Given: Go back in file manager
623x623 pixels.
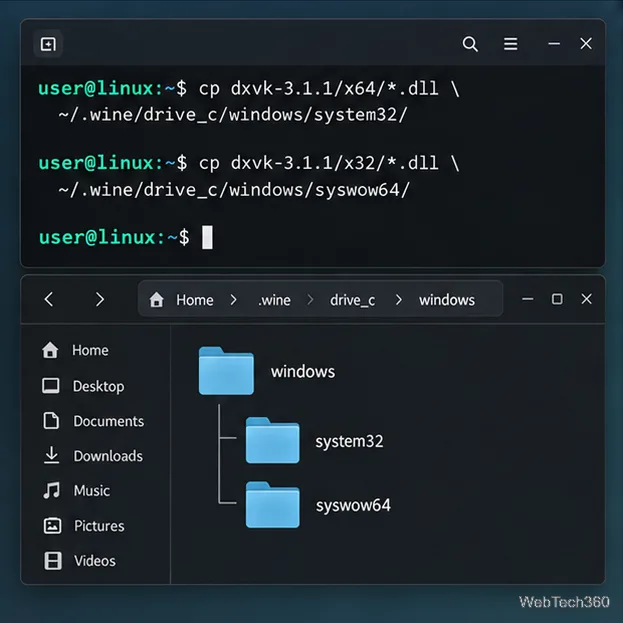Looking at the screenshot, I should 49,299.
